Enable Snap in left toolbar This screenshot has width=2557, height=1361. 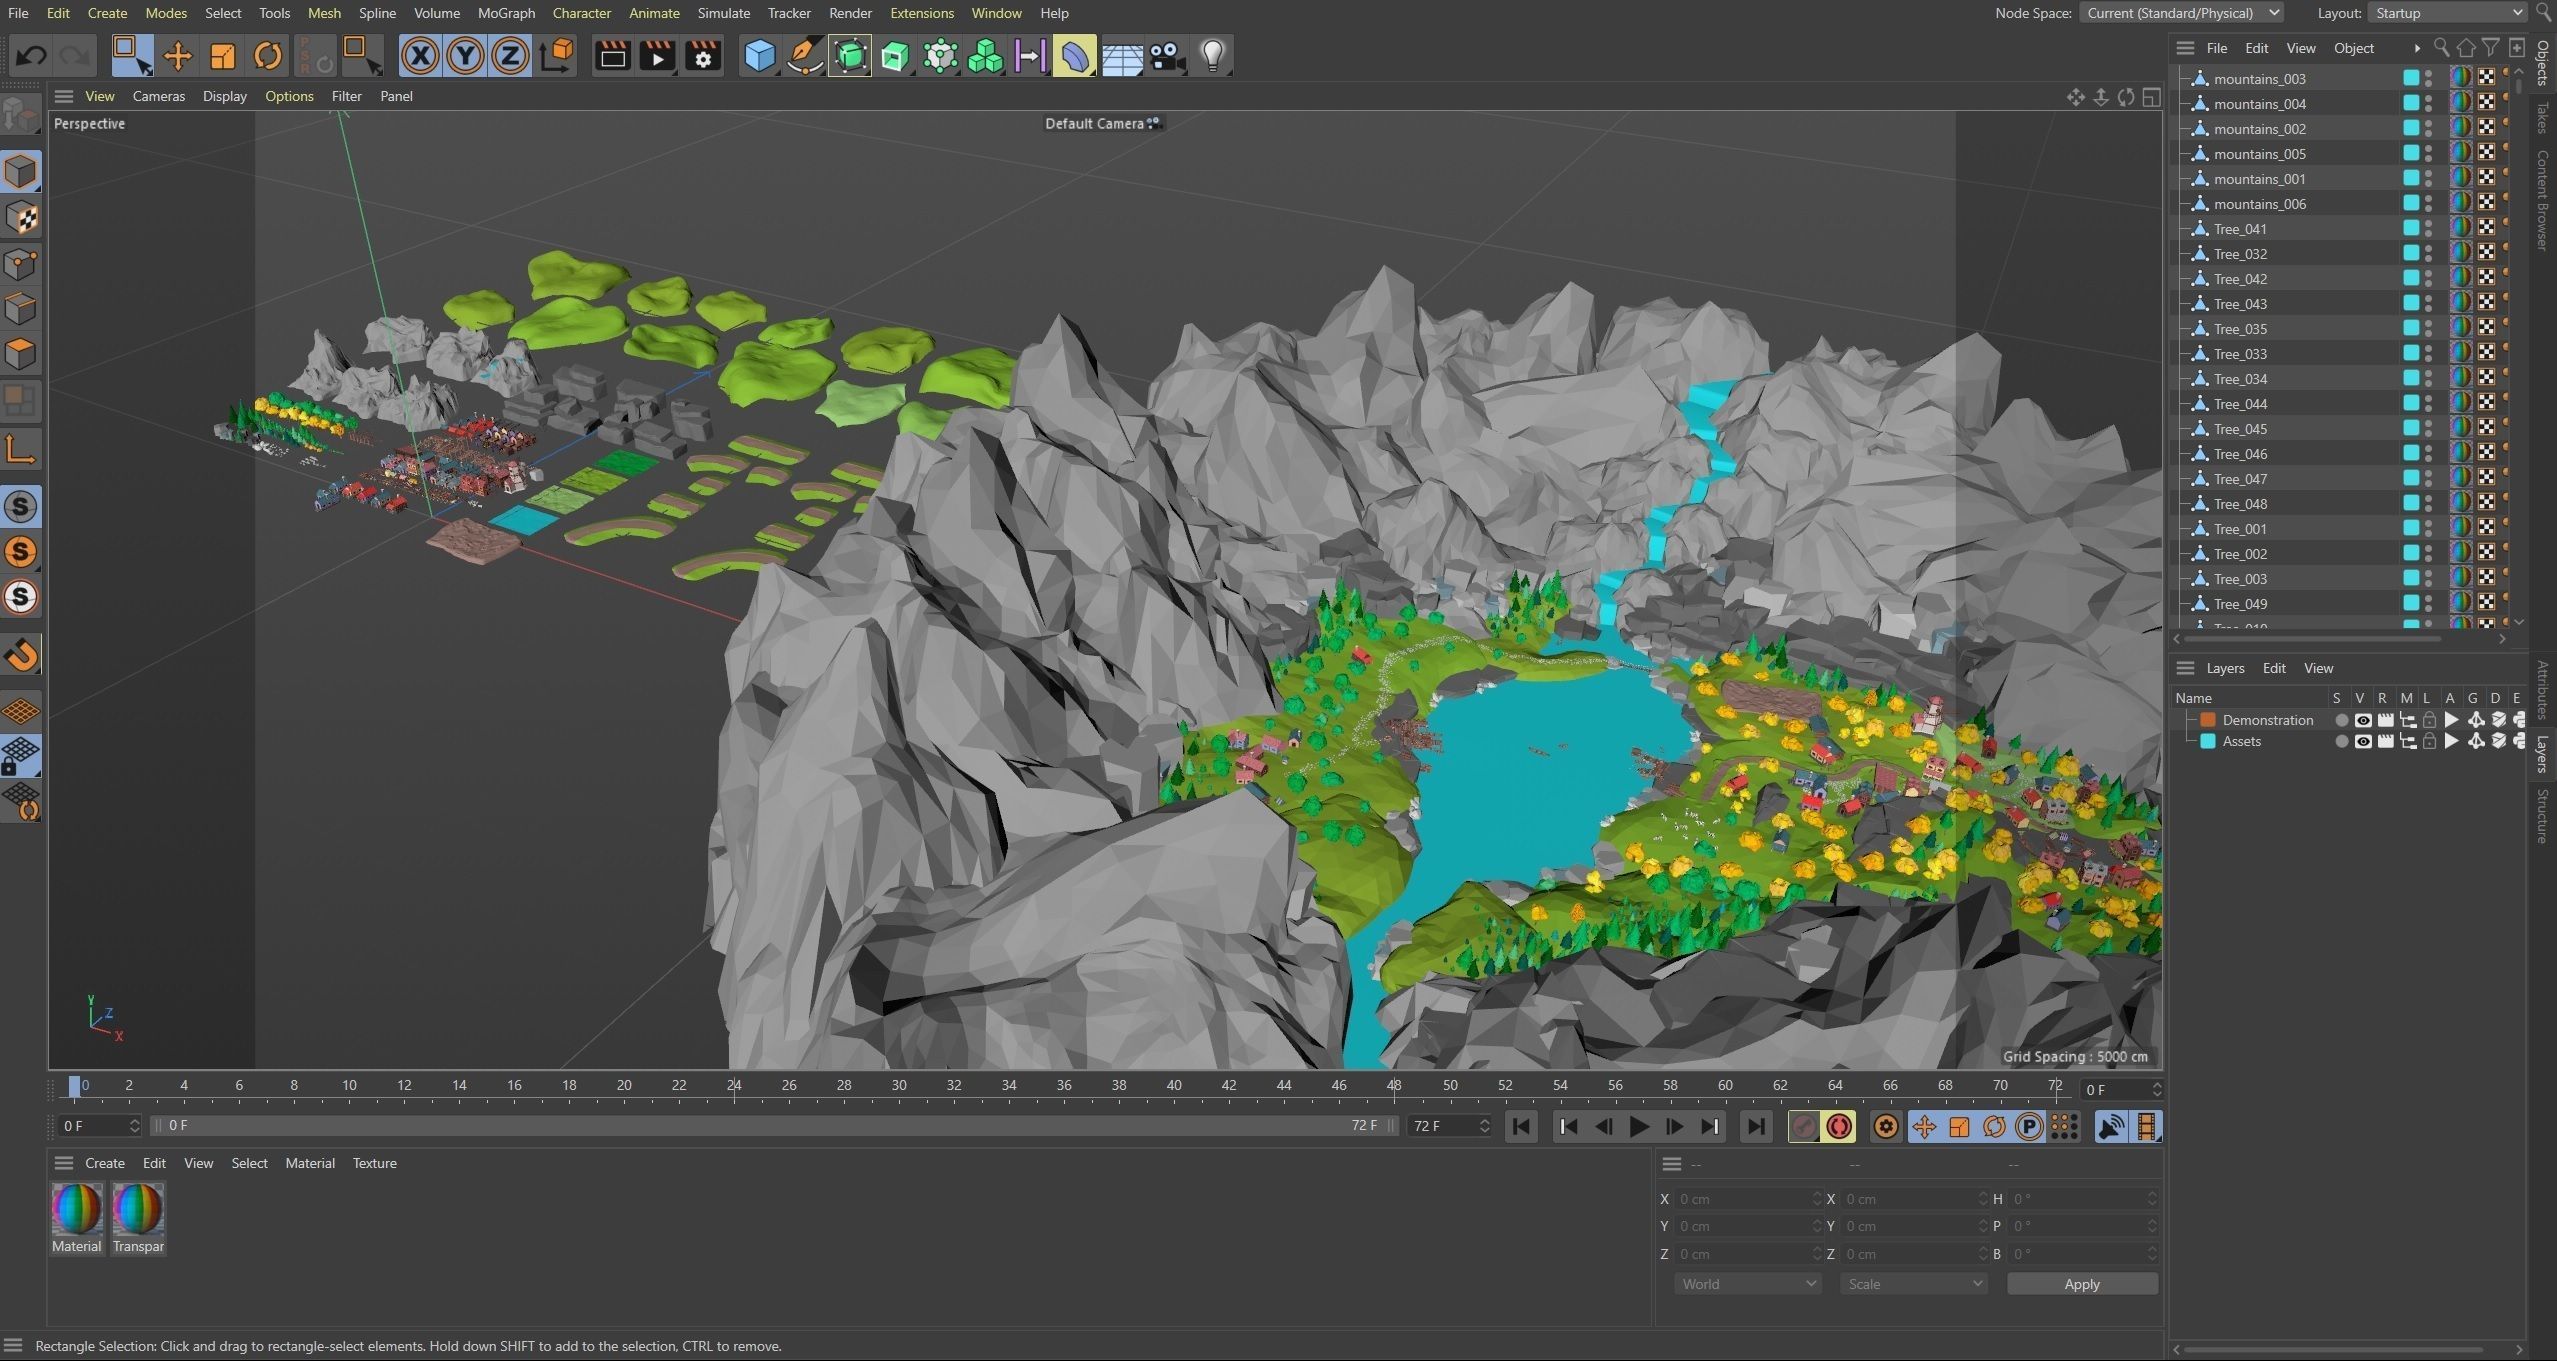pos(21,655)
